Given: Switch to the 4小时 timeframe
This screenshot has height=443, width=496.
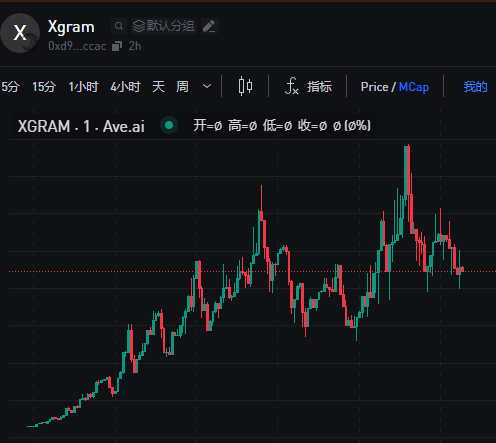Looking at the screenshot, I should [125, 87].
